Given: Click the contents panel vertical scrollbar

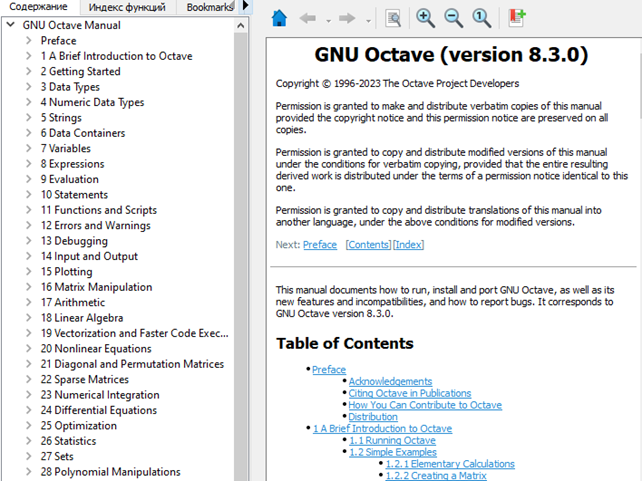Looking at the screenshot, I should click(240, 250).
